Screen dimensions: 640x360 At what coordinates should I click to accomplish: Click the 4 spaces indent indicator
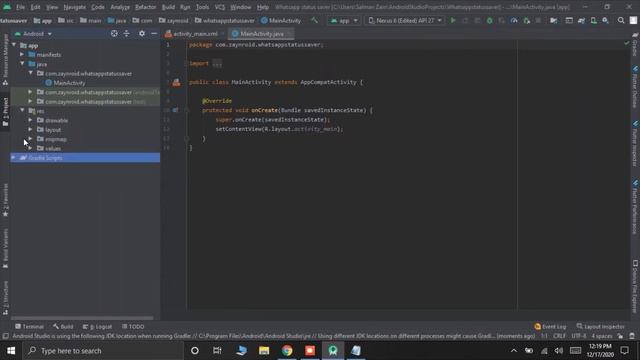click(602, 336)
